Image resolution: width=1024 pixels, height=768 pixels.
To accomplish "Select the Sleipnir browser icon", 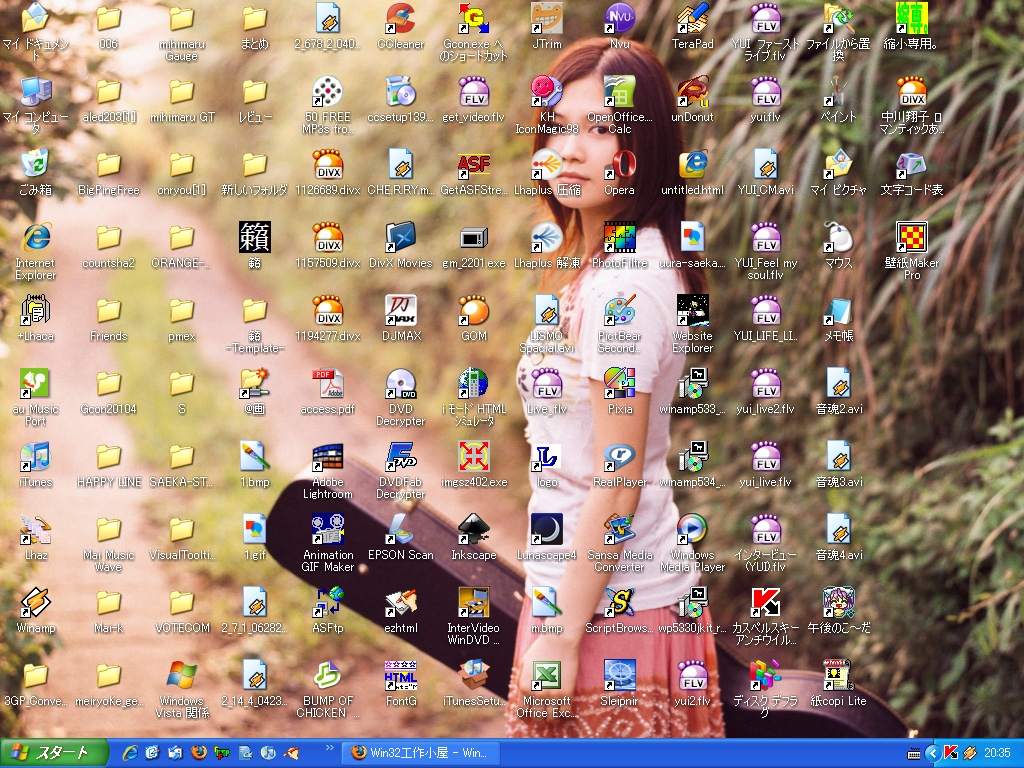I will point(619,676).
